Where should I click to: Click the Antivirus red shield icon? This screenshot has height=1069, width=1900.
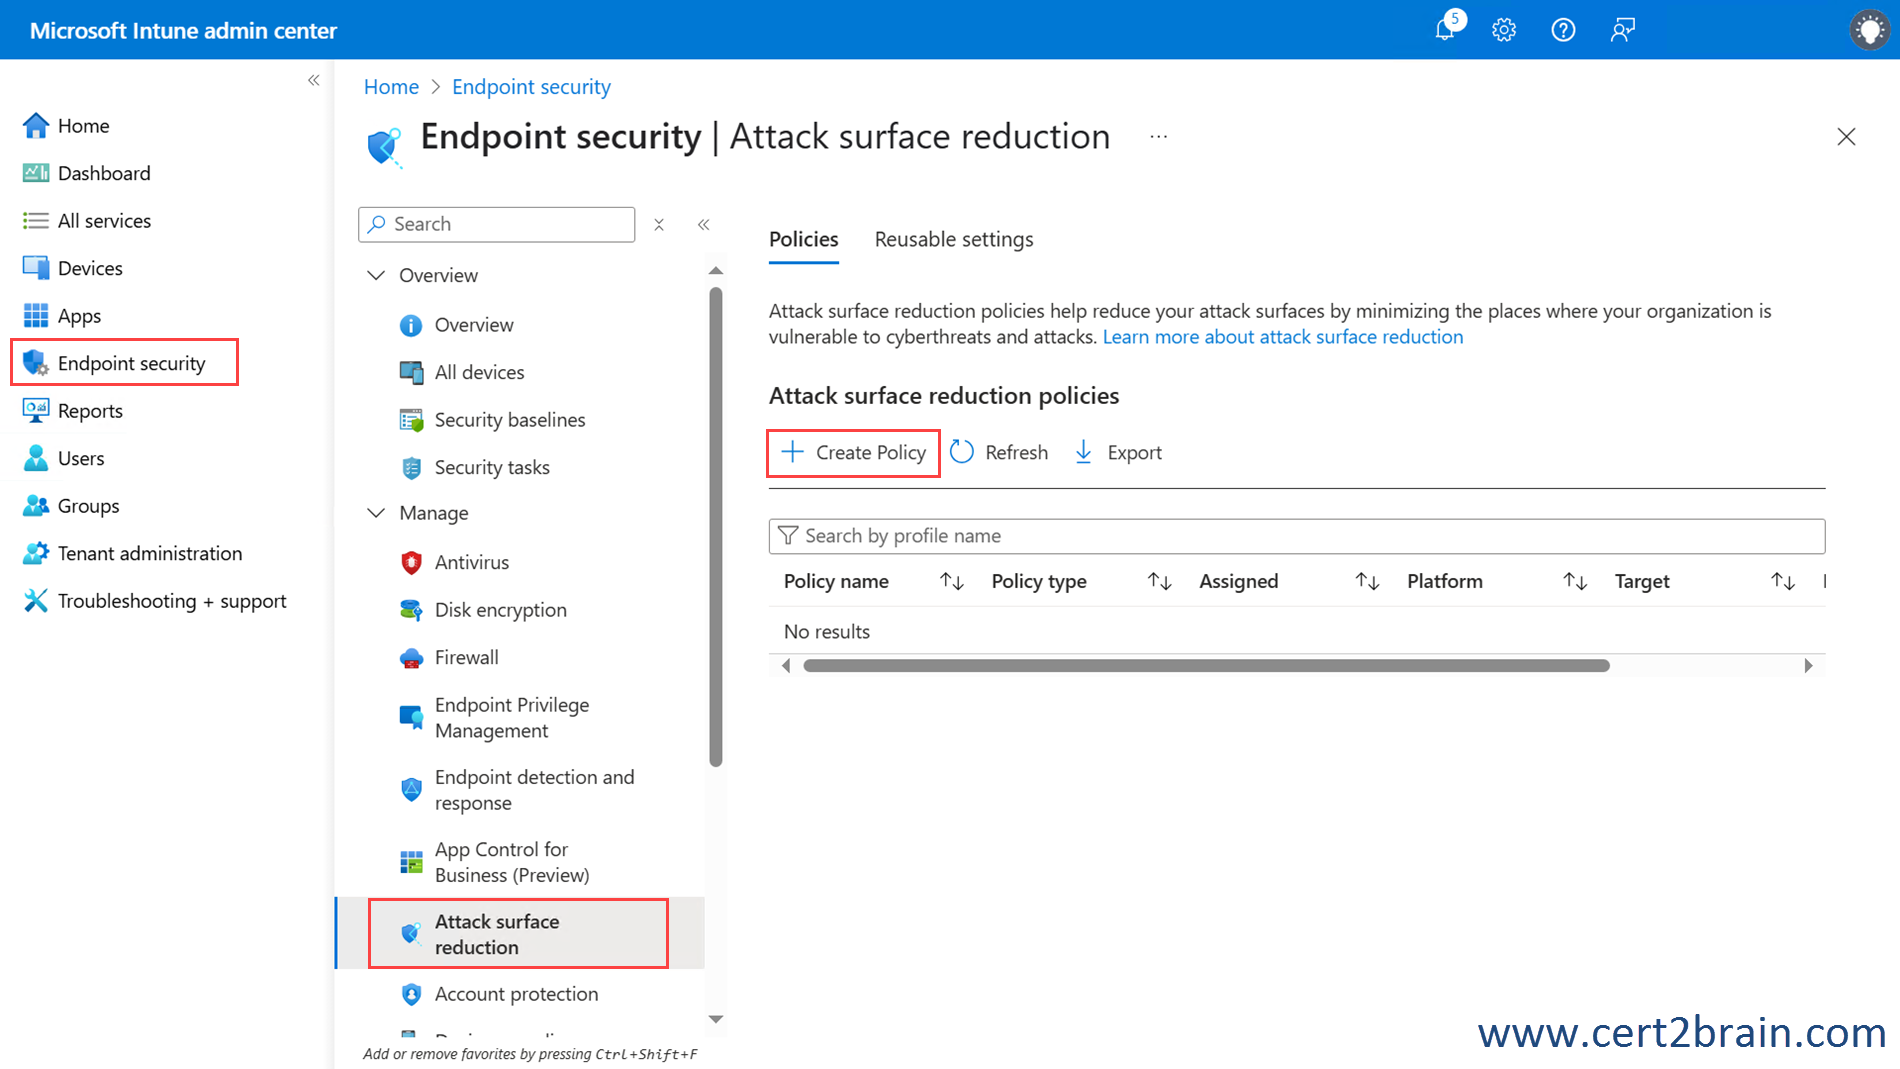(x=411, y=562)
